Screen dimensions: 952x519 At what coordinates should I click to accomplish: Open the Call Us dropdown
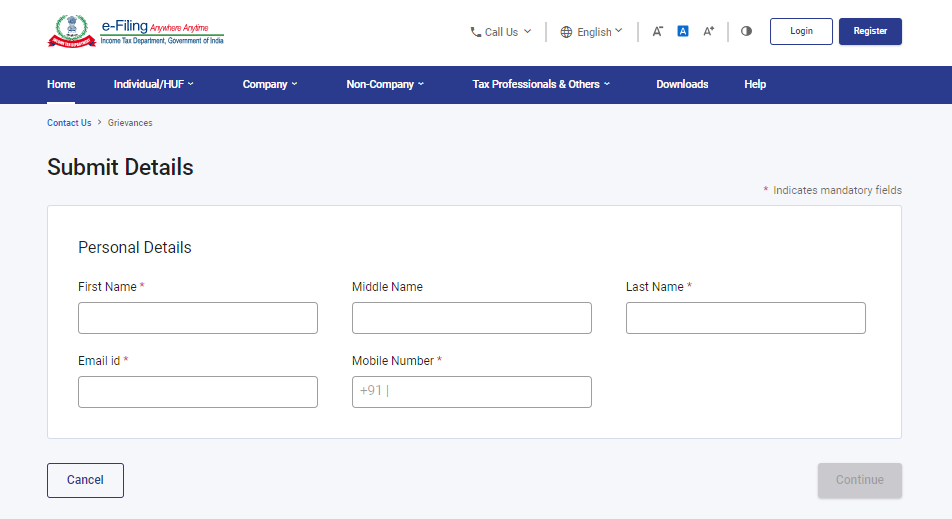[x=501, y=32]
